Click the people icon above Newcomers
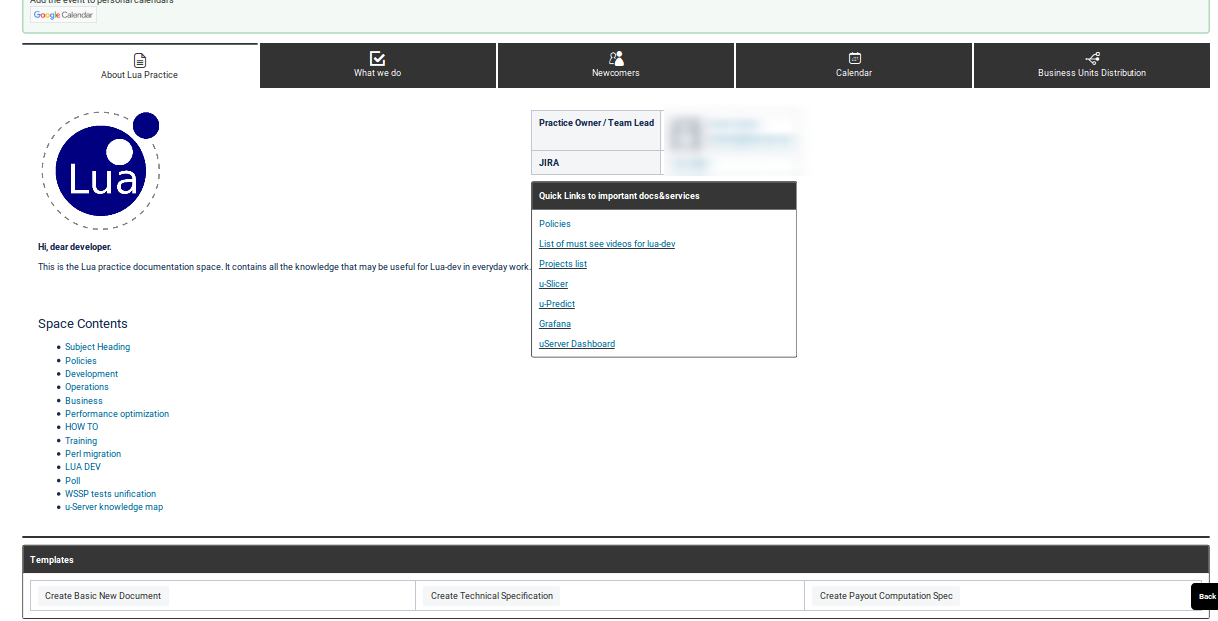1218x621 pixels. [616, 58]
